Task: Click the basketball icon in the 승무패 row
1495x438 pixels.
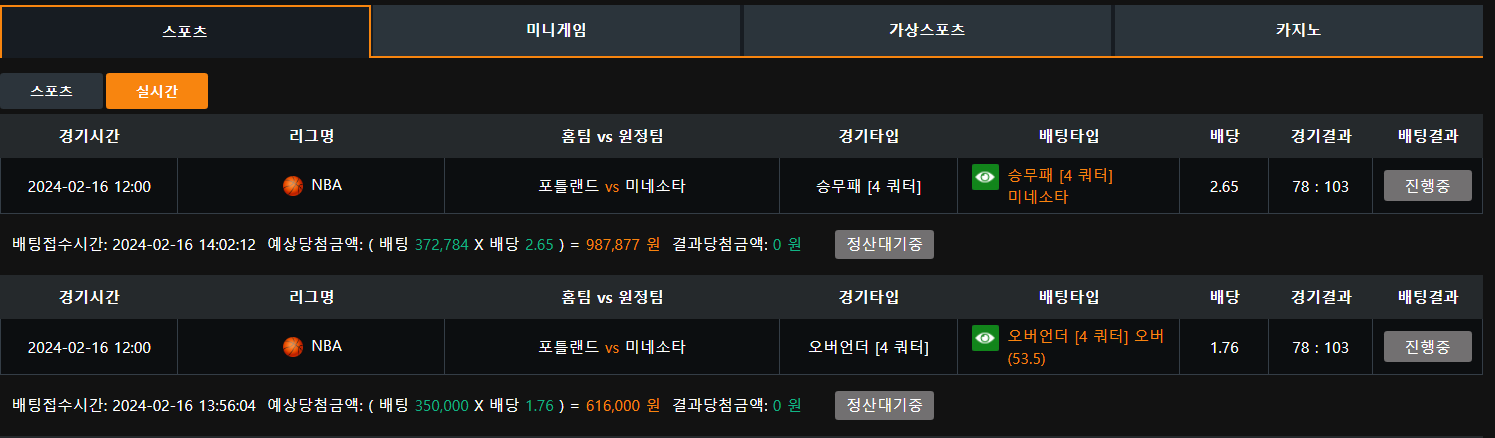Action: [x=293, y=185]
